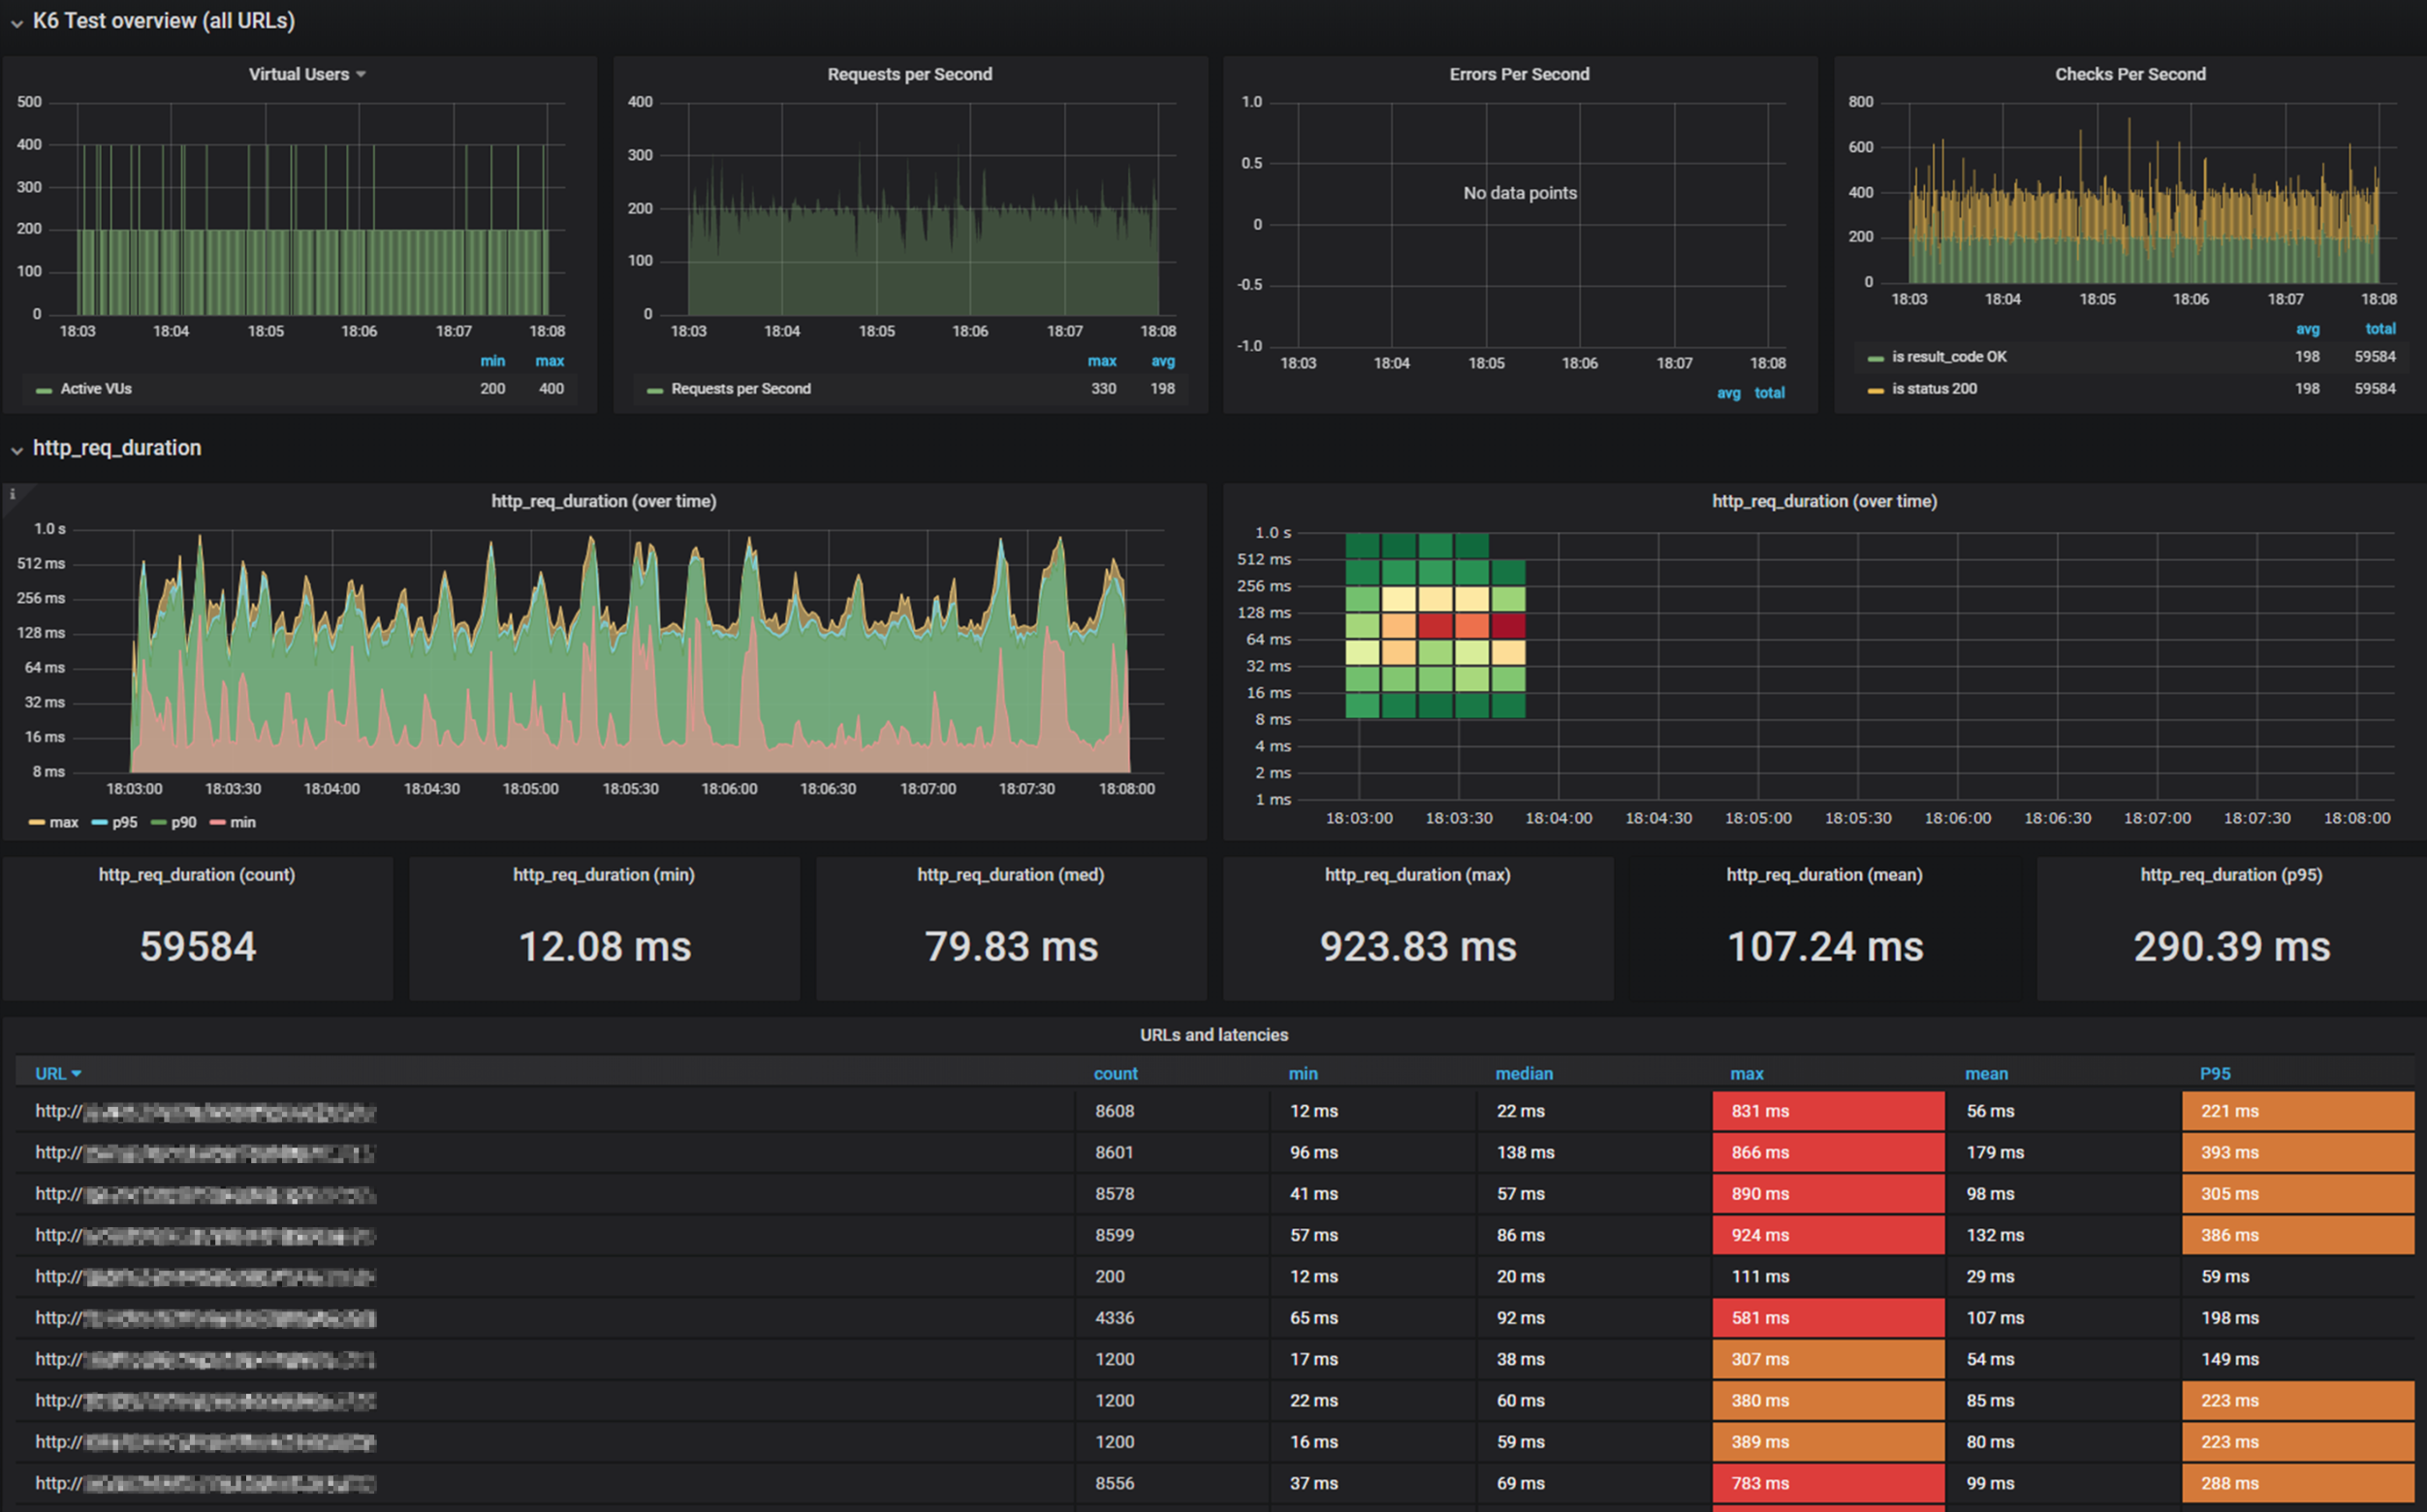This screenshot has width=2427, height=1512.
Task: Click 'is result_code OK' legend color marker
Action: pos(1875,358)
